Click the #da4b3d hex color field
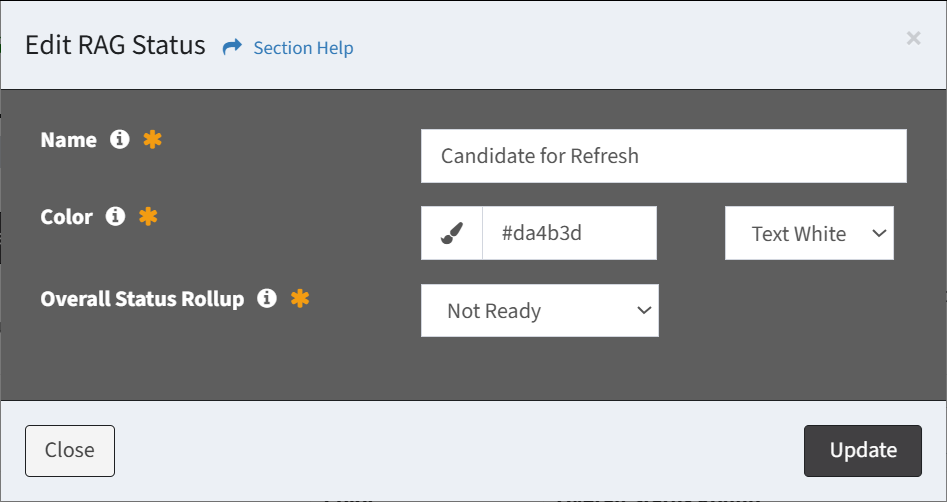Screen dimensions: 947x502 coord(570,233)
